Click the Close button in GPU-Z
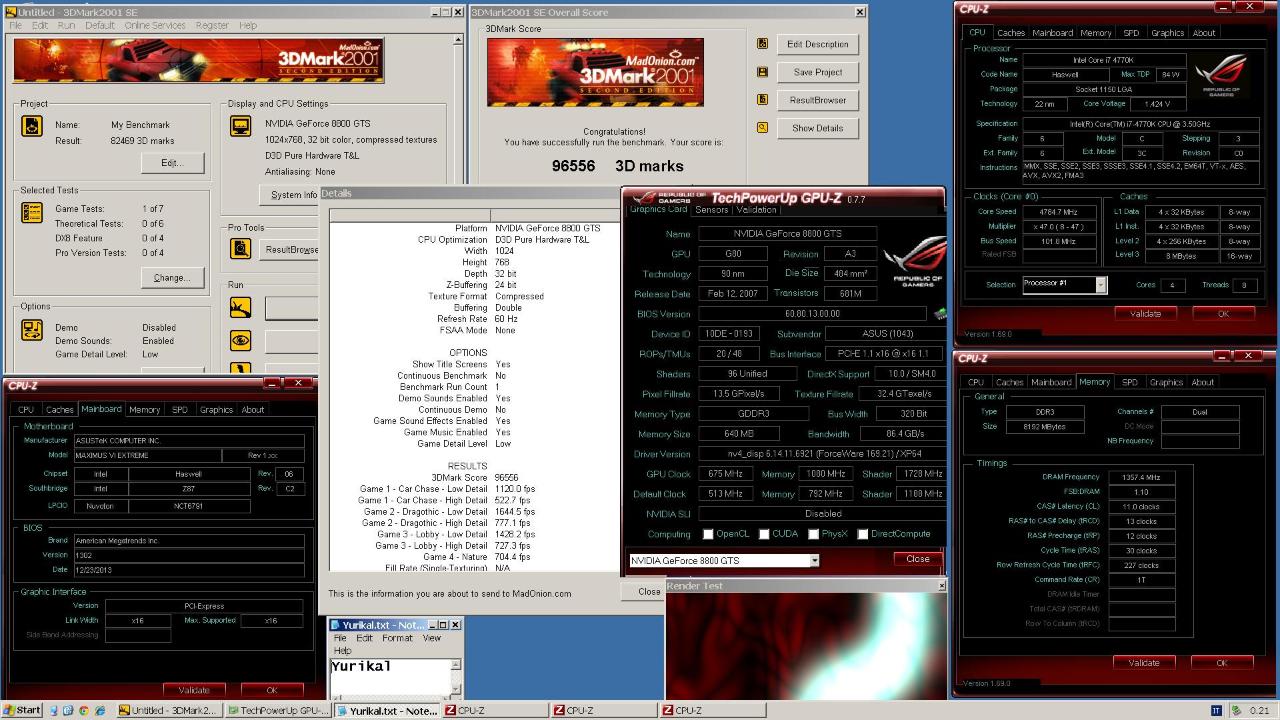Viewport: 1280px width, 720px height. 917,559
